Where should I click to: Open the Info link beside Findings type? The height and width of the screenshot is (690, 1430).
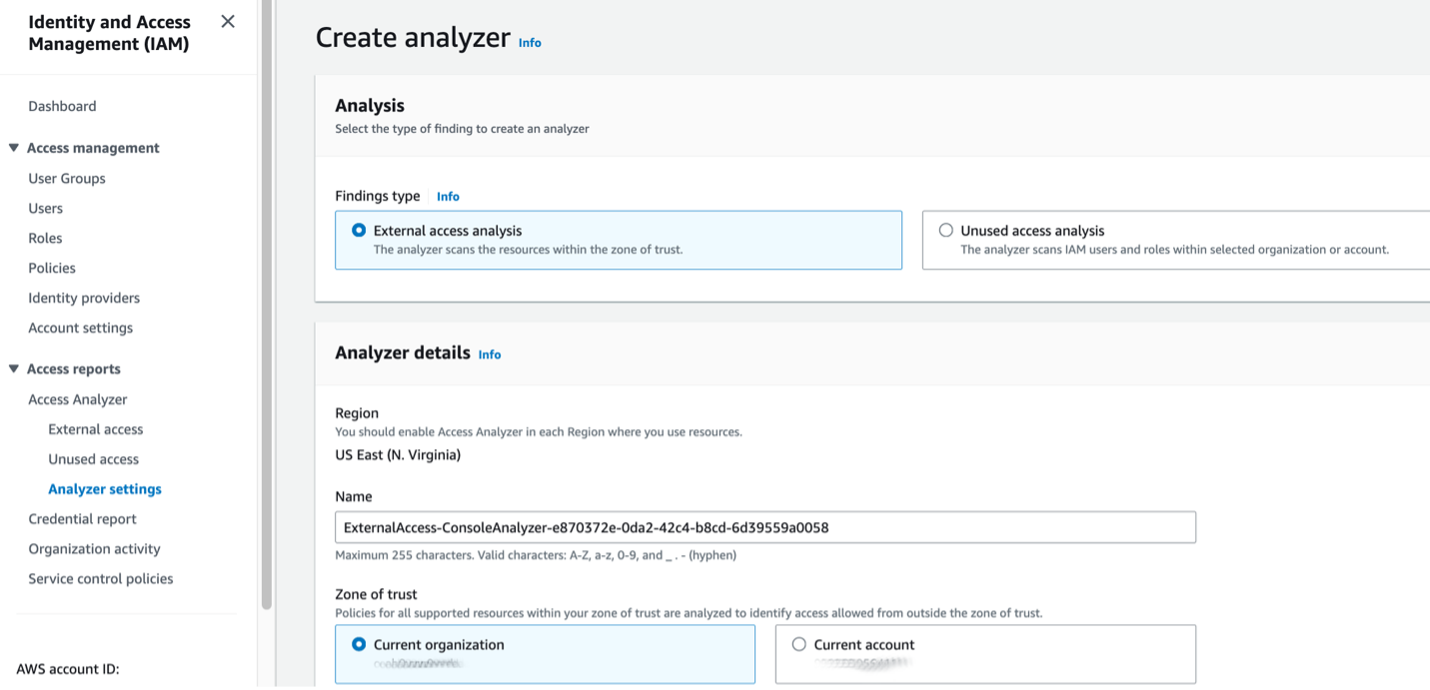[447, 196]
